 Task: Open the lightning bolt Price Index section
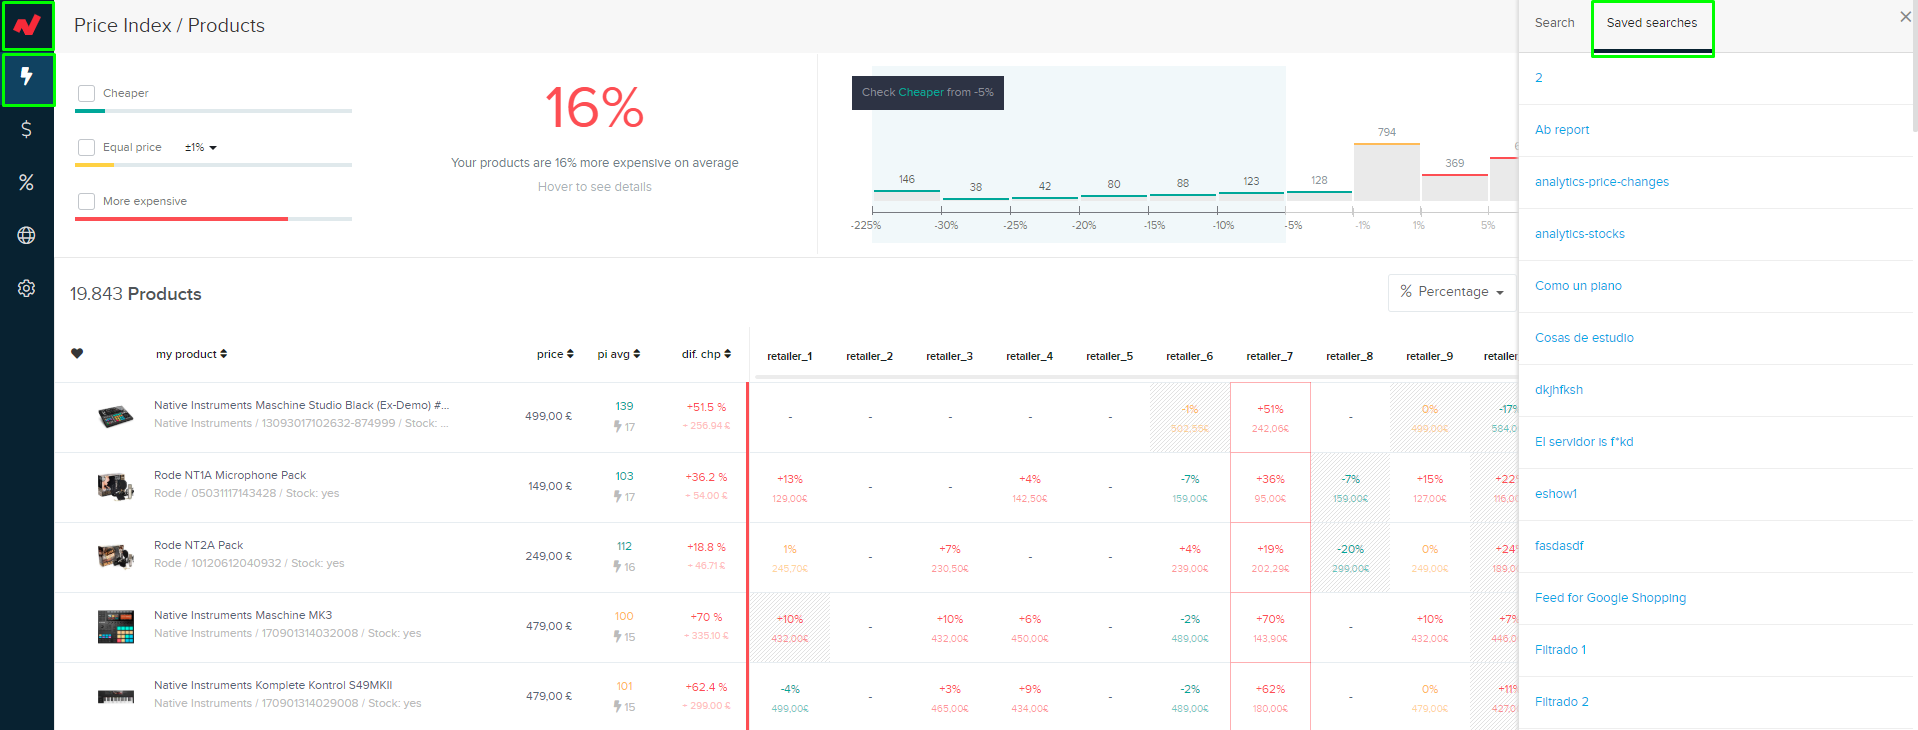(x=27, y=78)
